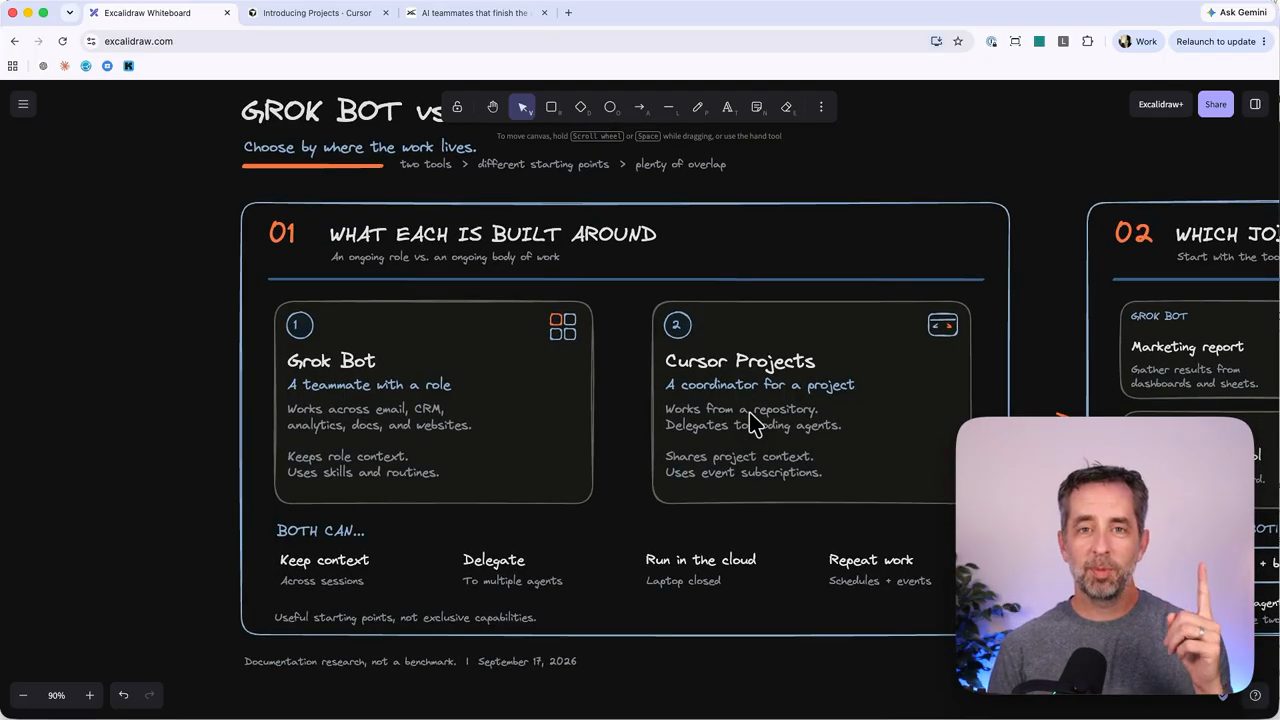
Task: Go back in browser history
Action: pos(14,41)
